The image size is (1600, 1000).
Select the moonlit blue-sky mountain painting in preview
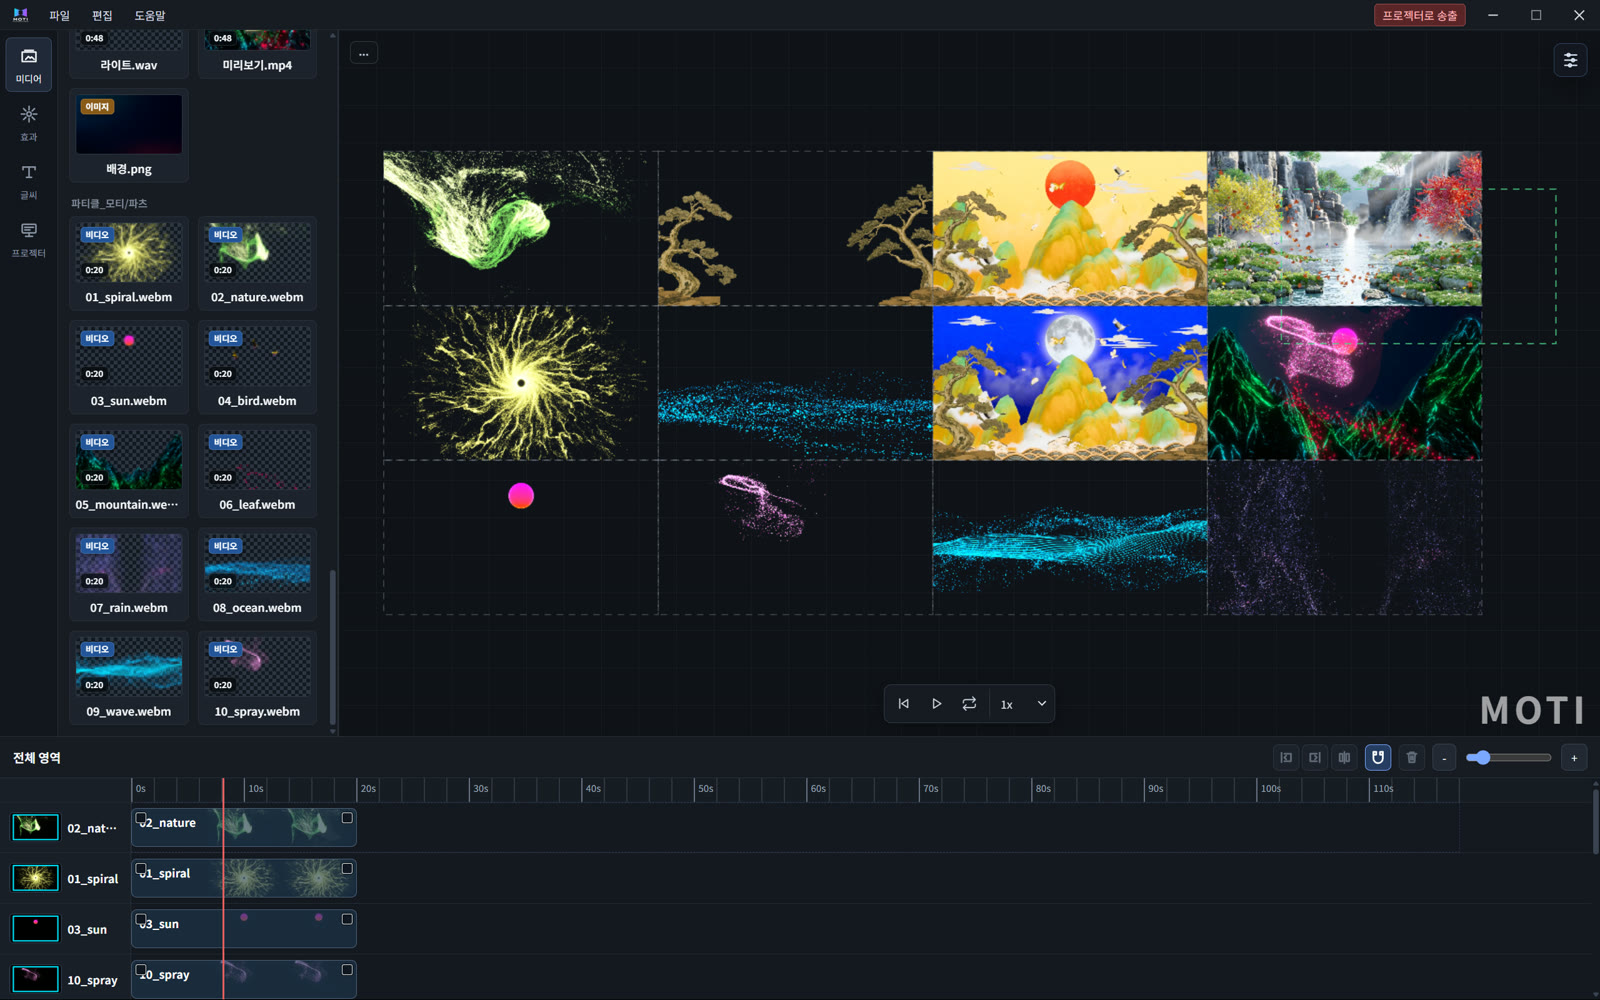coord(1070,383)
